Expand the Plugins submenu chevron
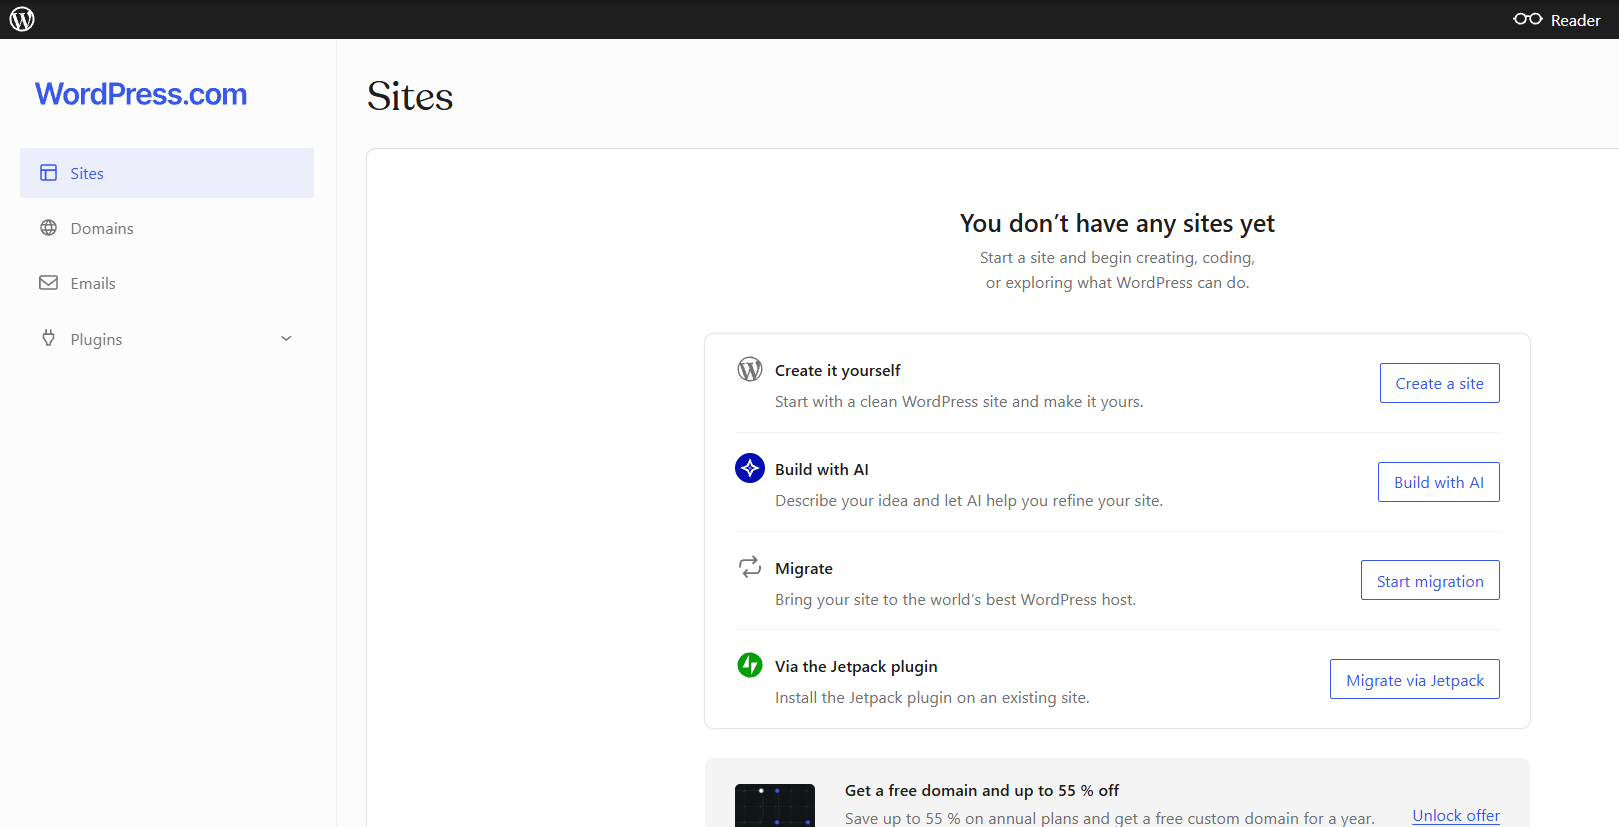This screenshot has width=1619, height=827. click(x=286, y=339)
